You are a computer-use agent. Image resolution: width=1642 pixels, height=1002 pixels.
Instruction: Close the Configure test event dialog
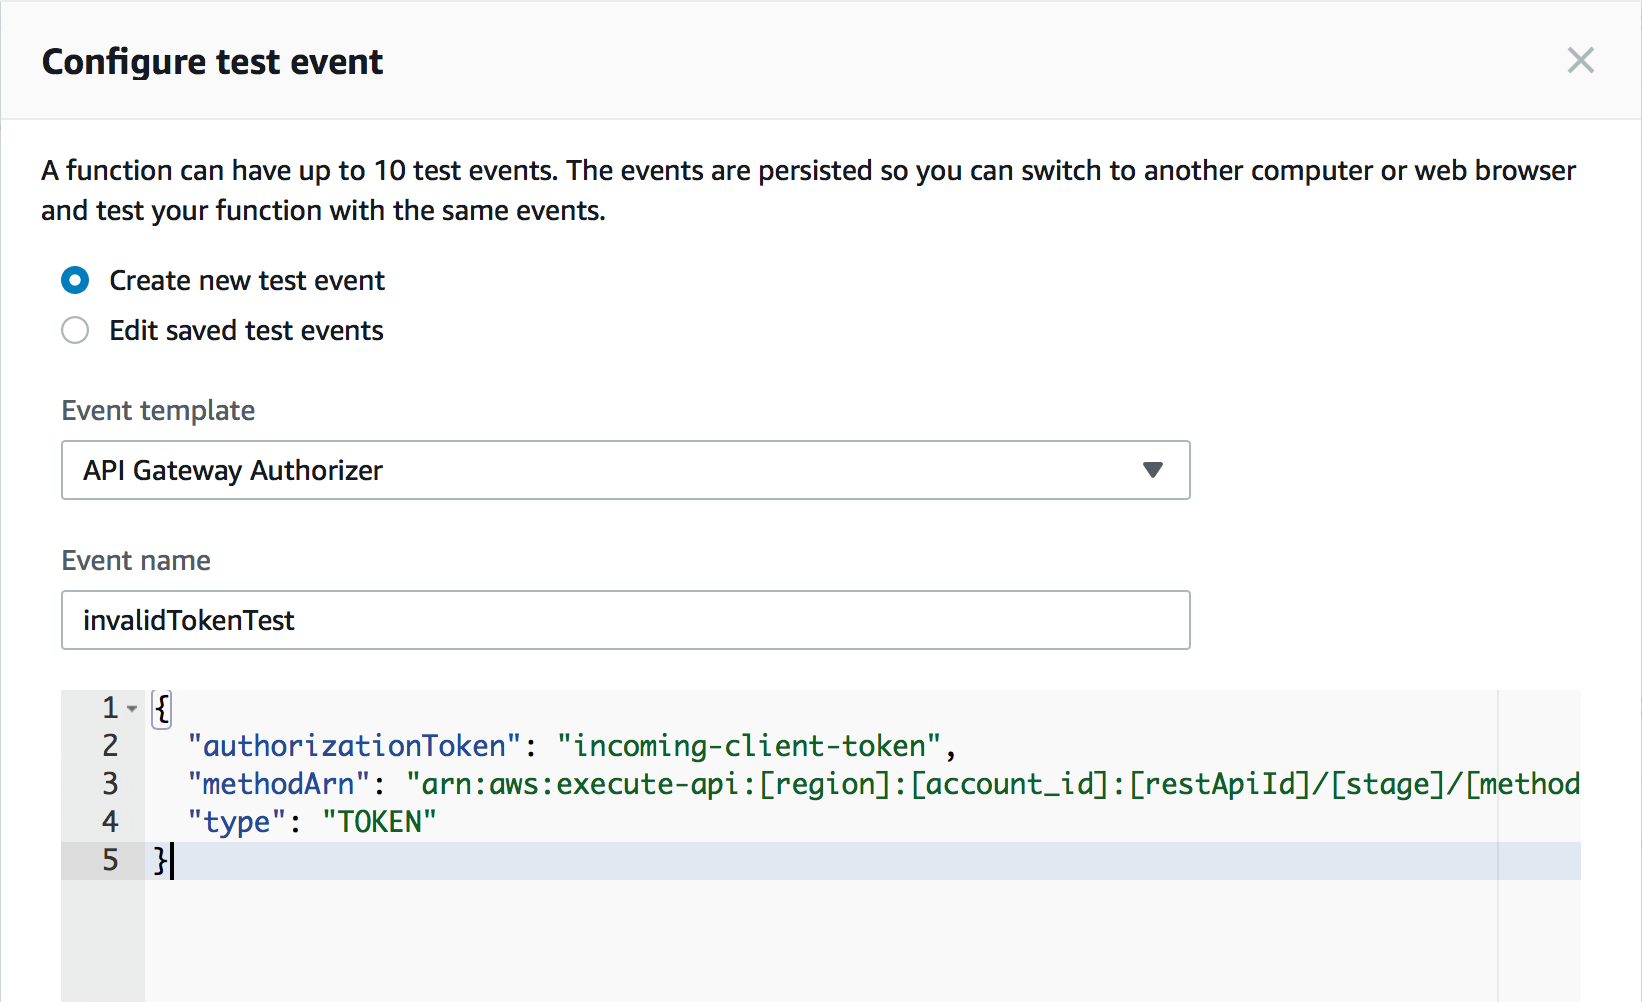(1580, 61)
